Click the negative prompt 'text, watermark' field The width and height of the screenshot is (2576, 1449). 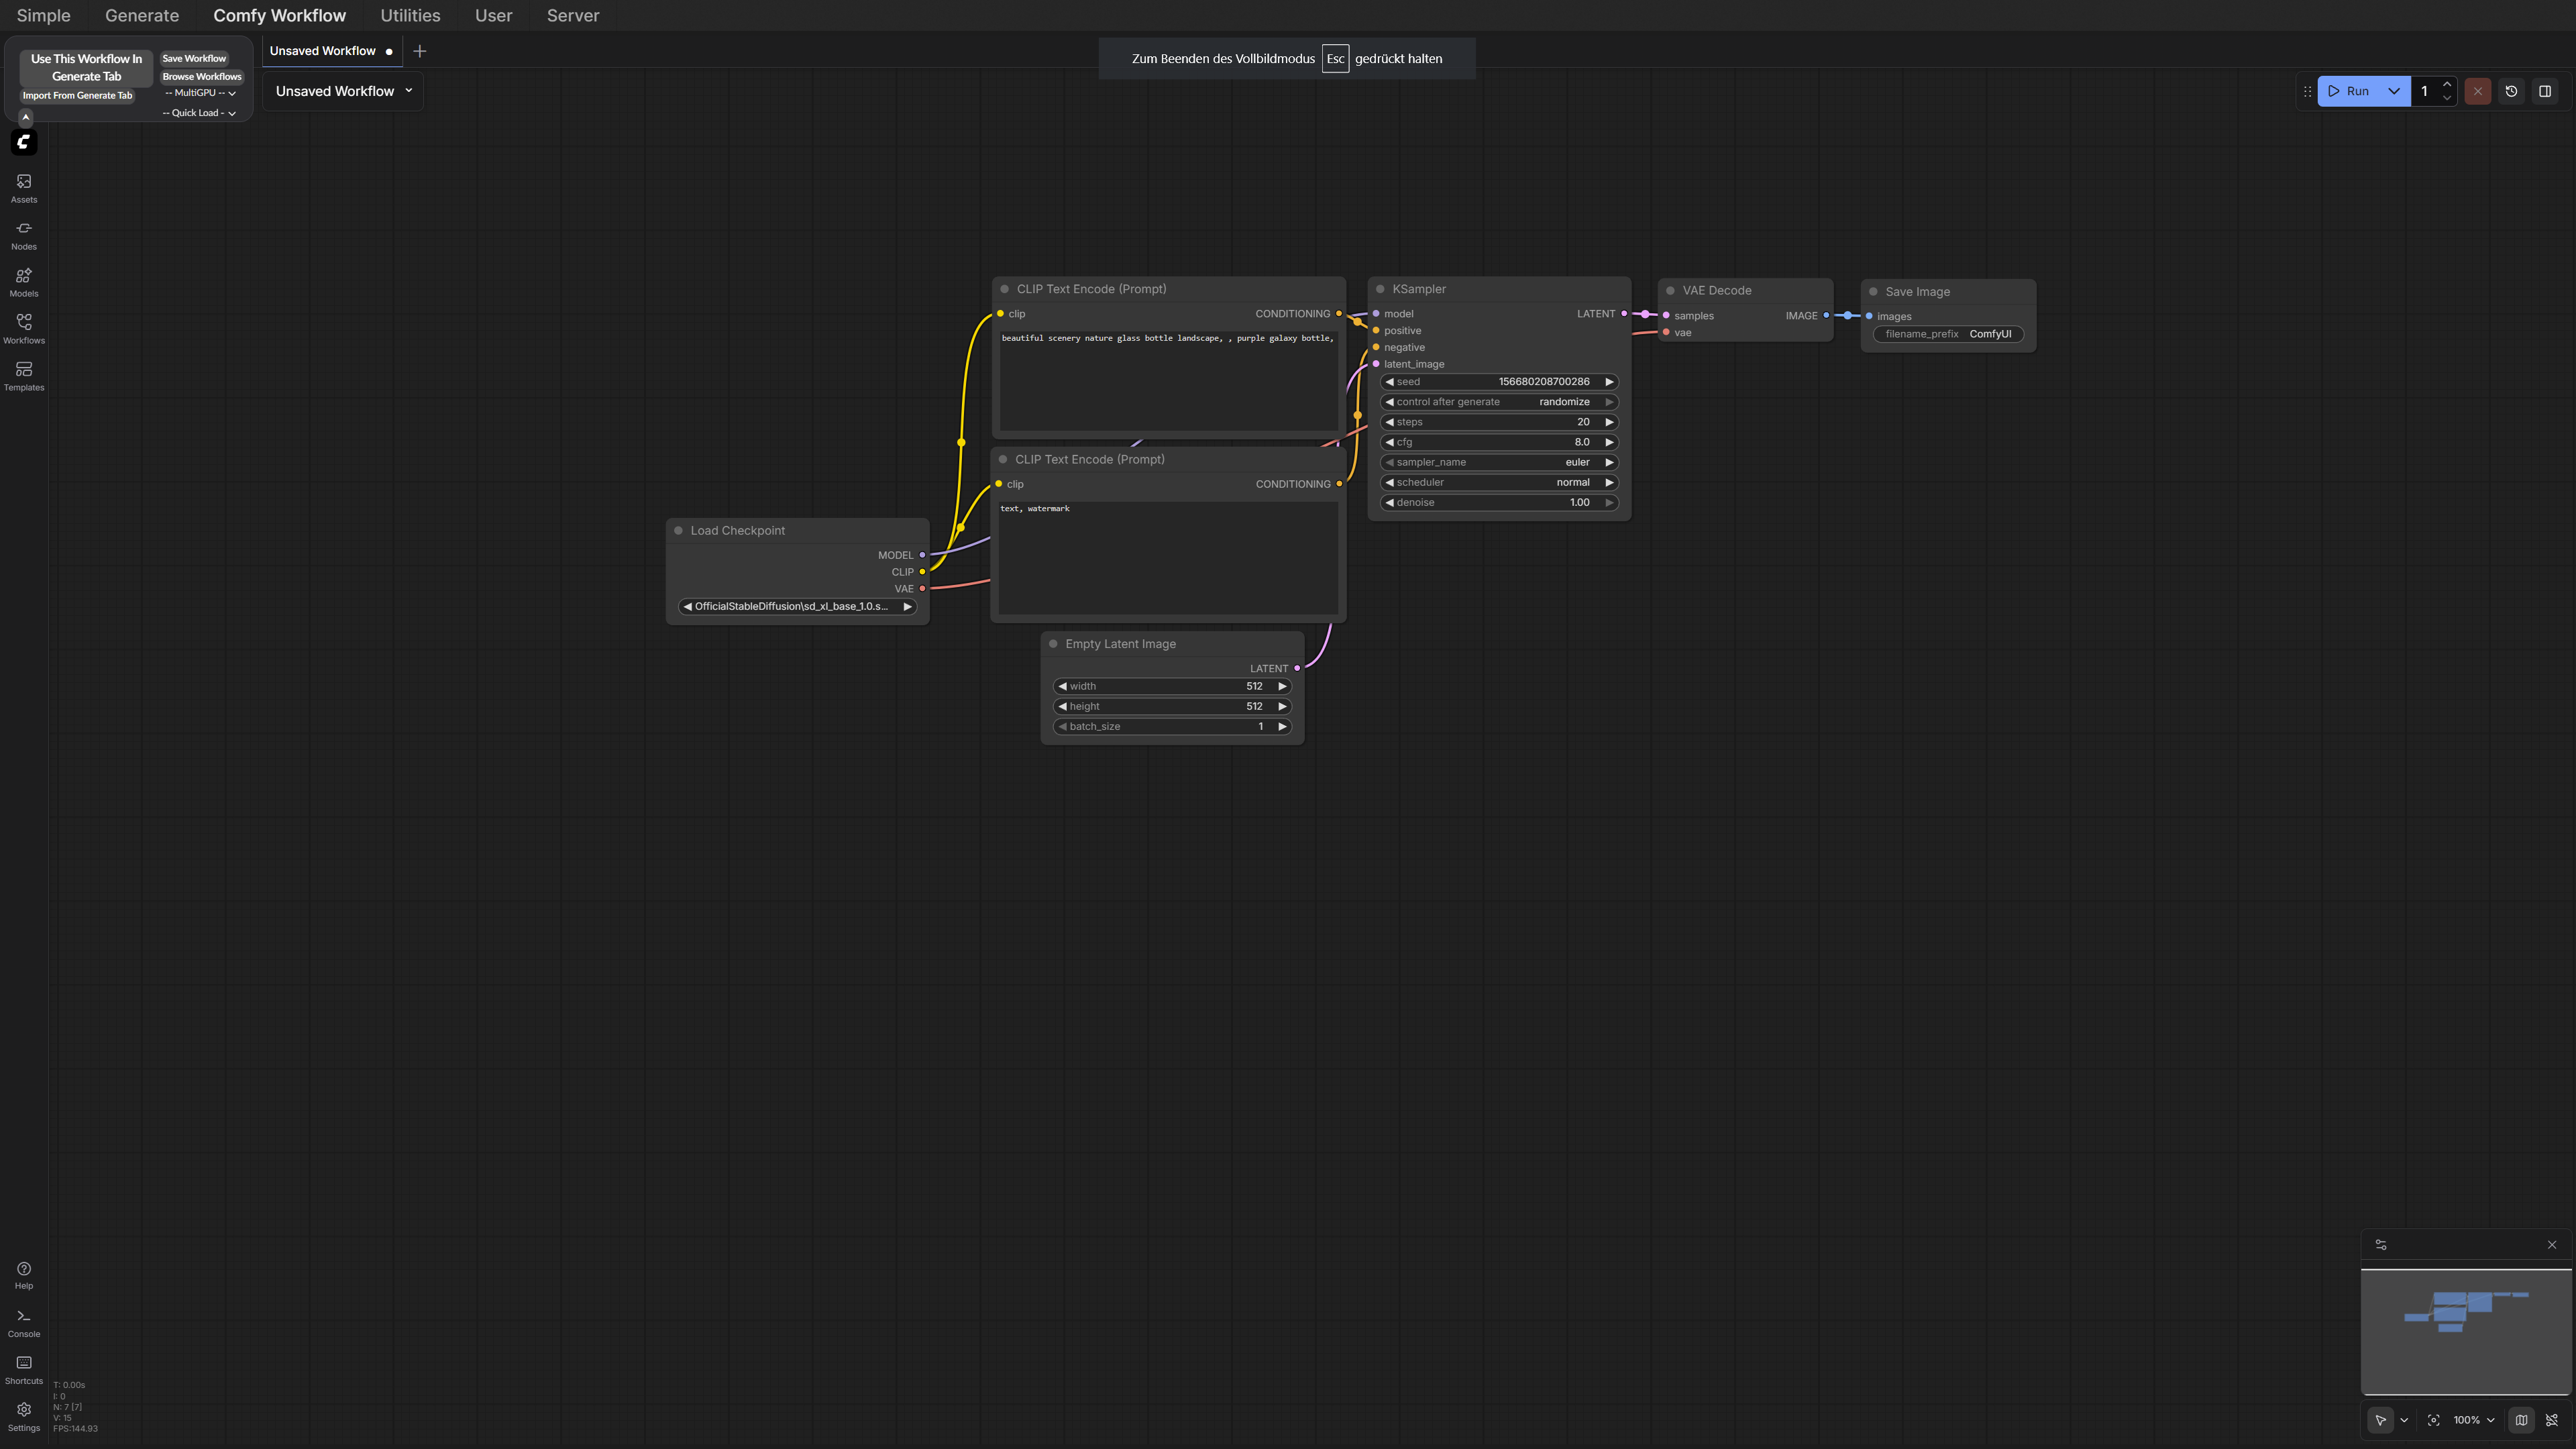(1167, 557)
